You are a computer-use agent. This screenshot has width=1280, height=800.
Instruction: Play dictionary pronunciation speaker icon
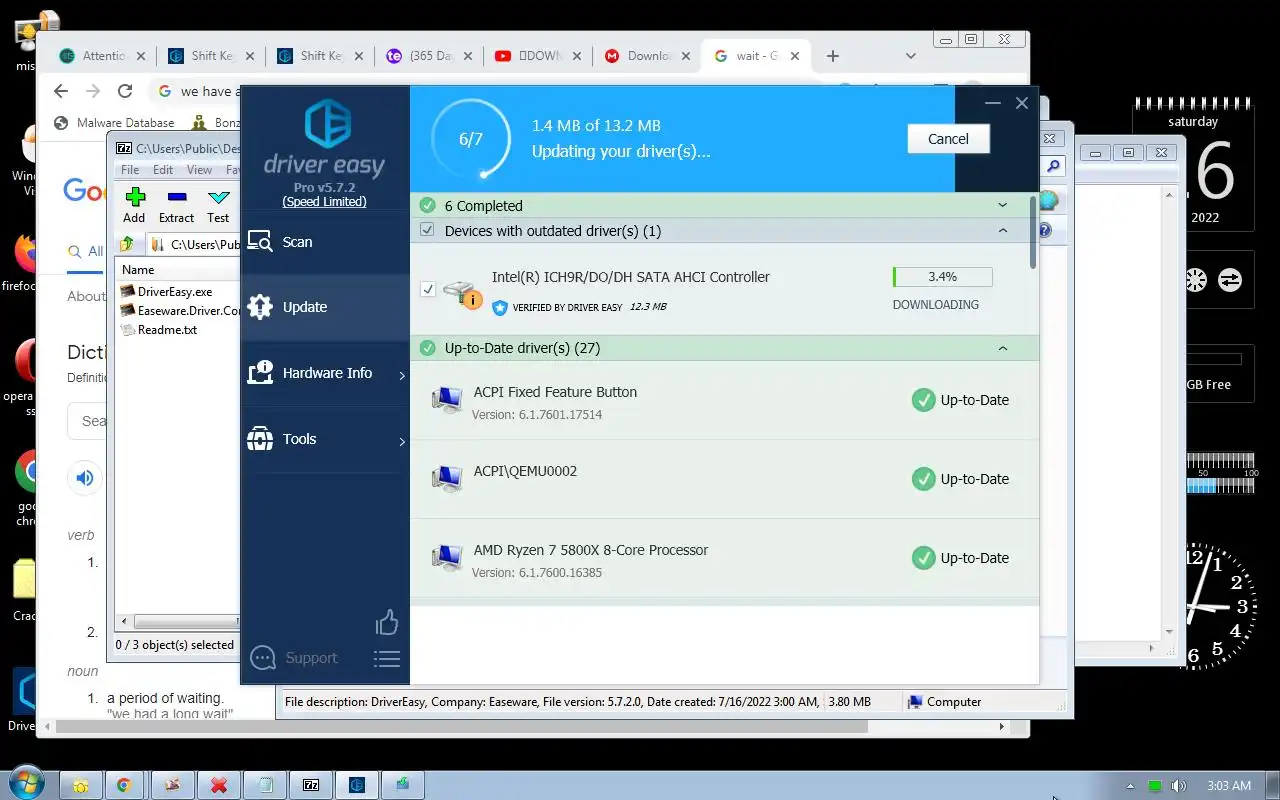[x=85, y=478]
